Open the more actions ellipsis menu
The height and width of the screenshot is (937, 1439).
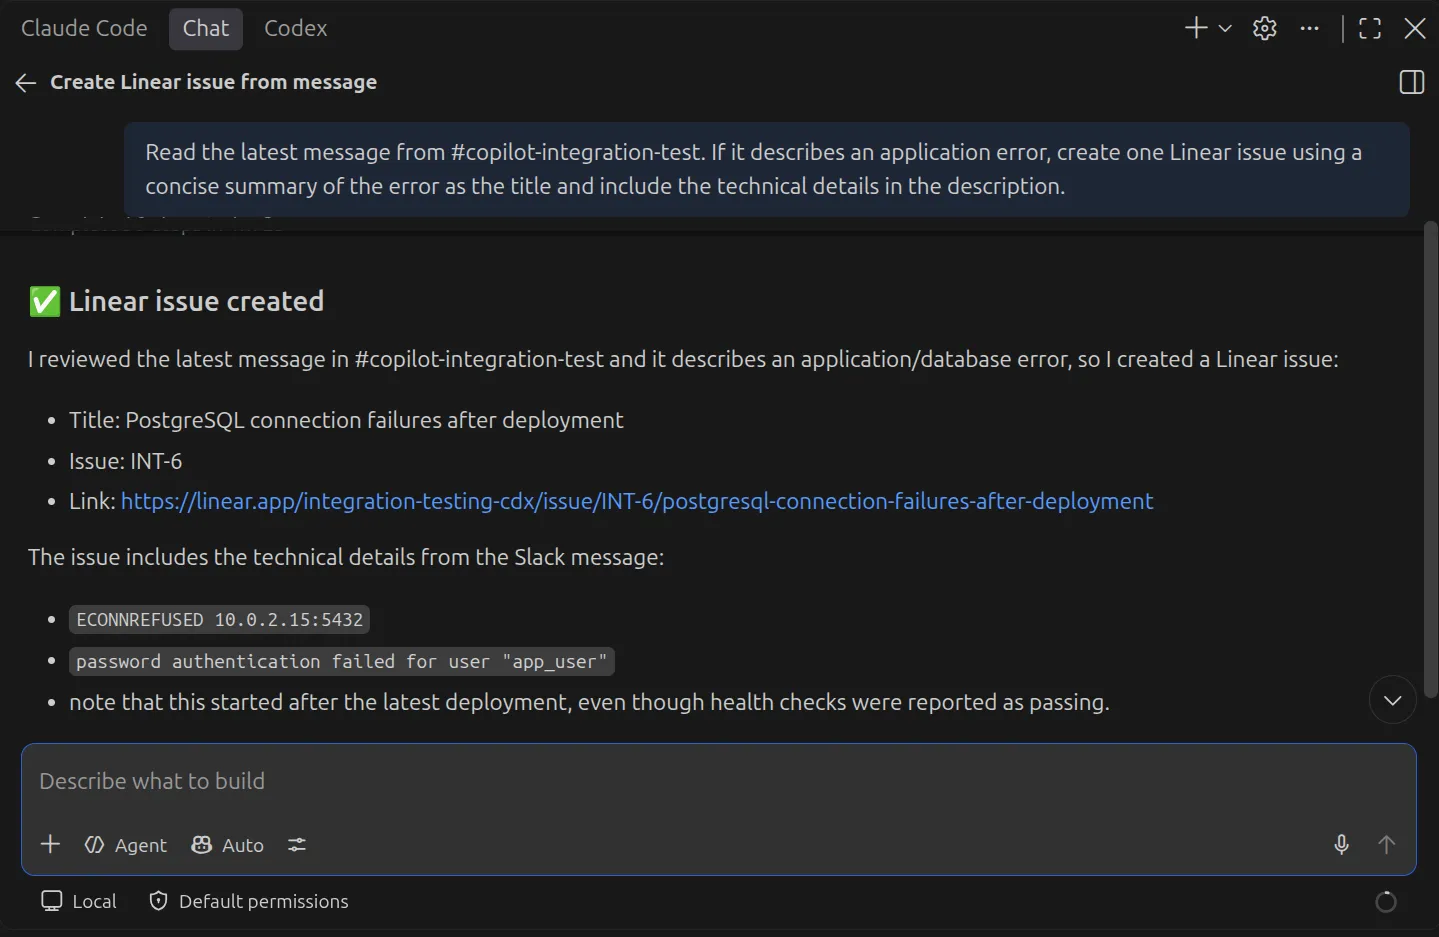[1310, 28]
